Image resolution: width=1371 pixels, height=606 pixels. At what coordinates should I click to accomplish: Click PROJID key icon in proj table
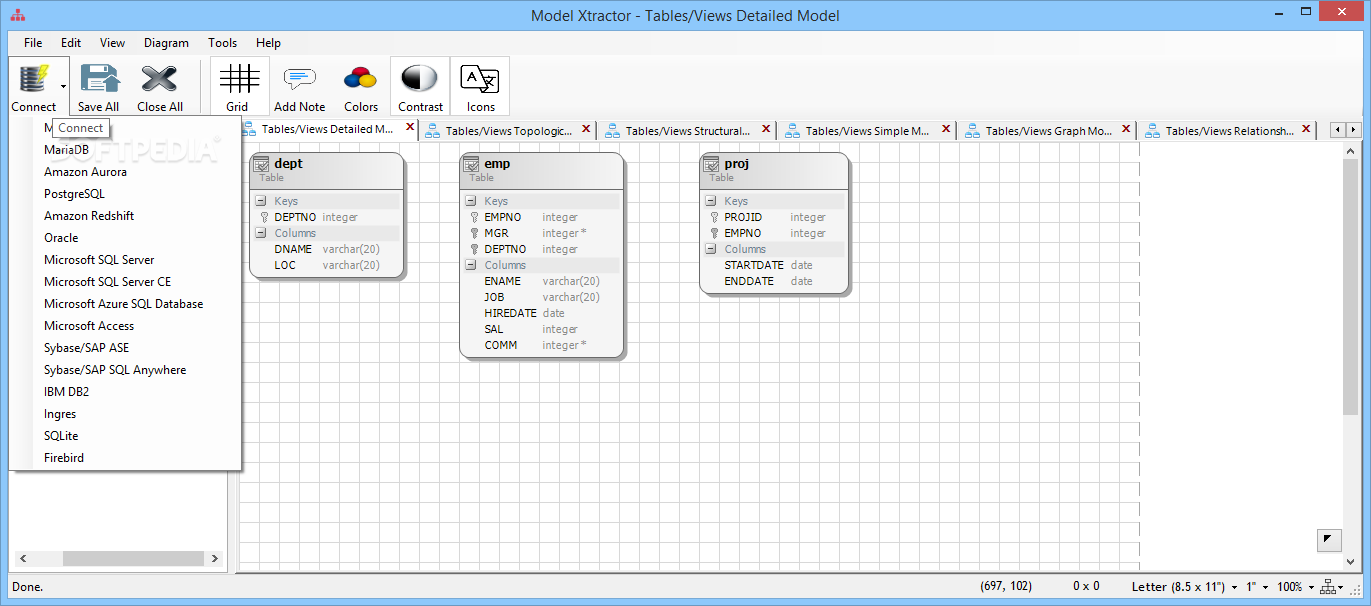coord(714,217)
